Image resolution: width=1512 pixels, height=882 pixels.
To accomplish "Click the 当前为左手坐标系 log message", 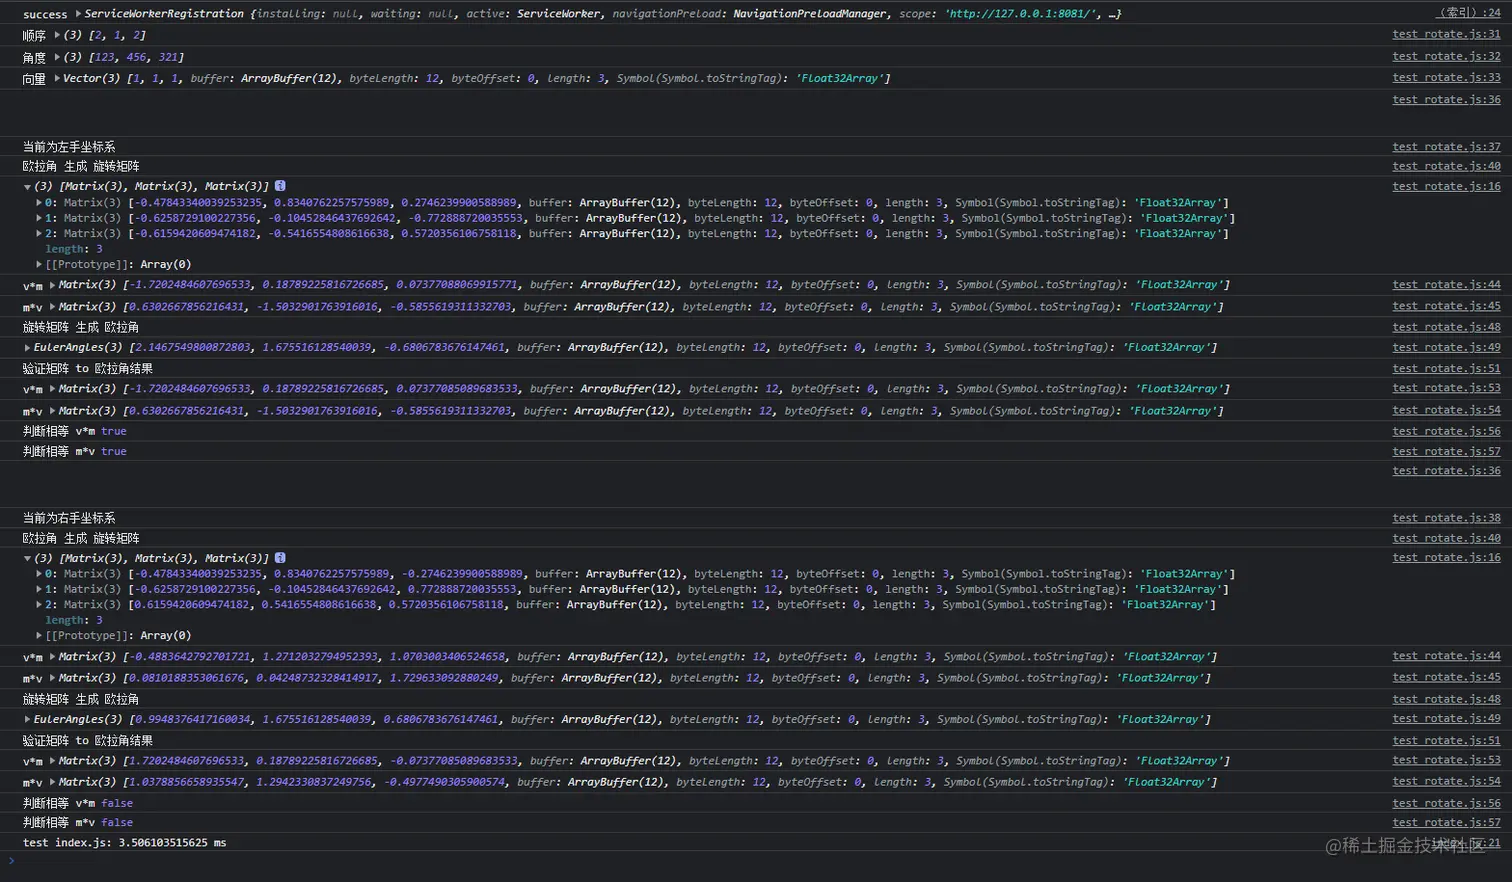I will (x=69, y=147).
